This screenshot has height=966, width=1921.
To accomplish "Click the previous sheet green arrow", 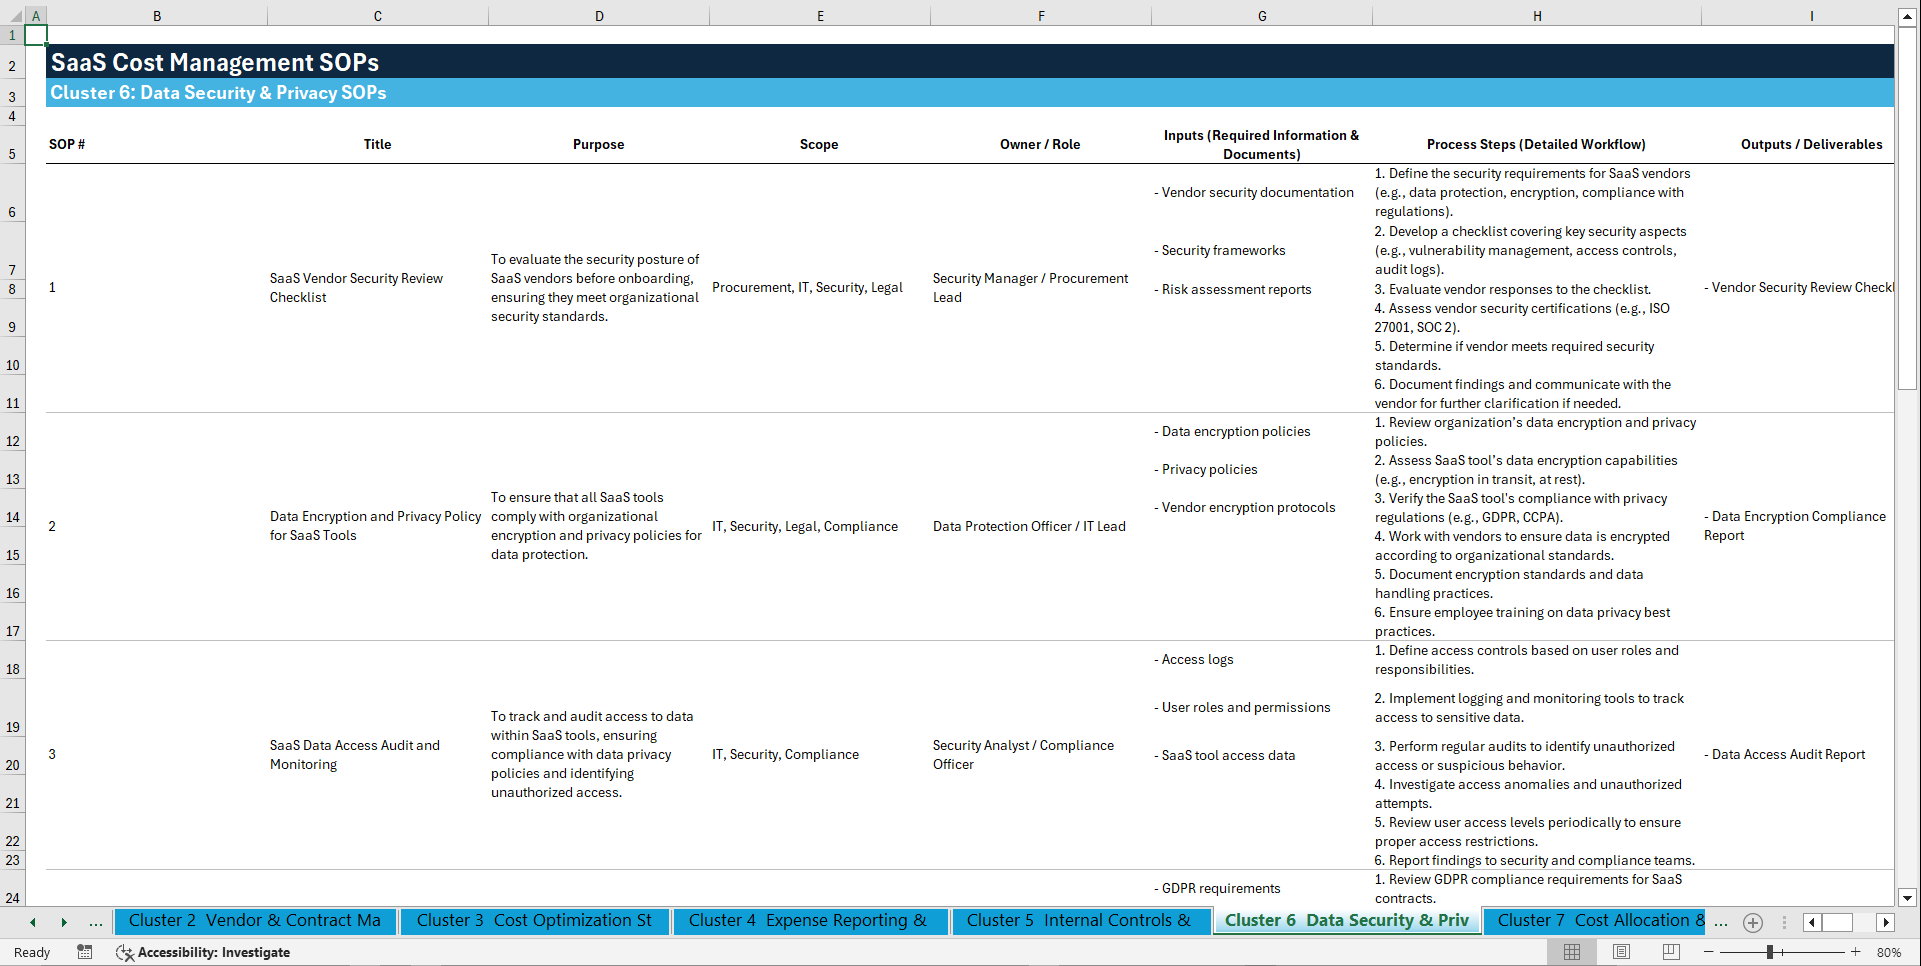I will coord(31,922).
